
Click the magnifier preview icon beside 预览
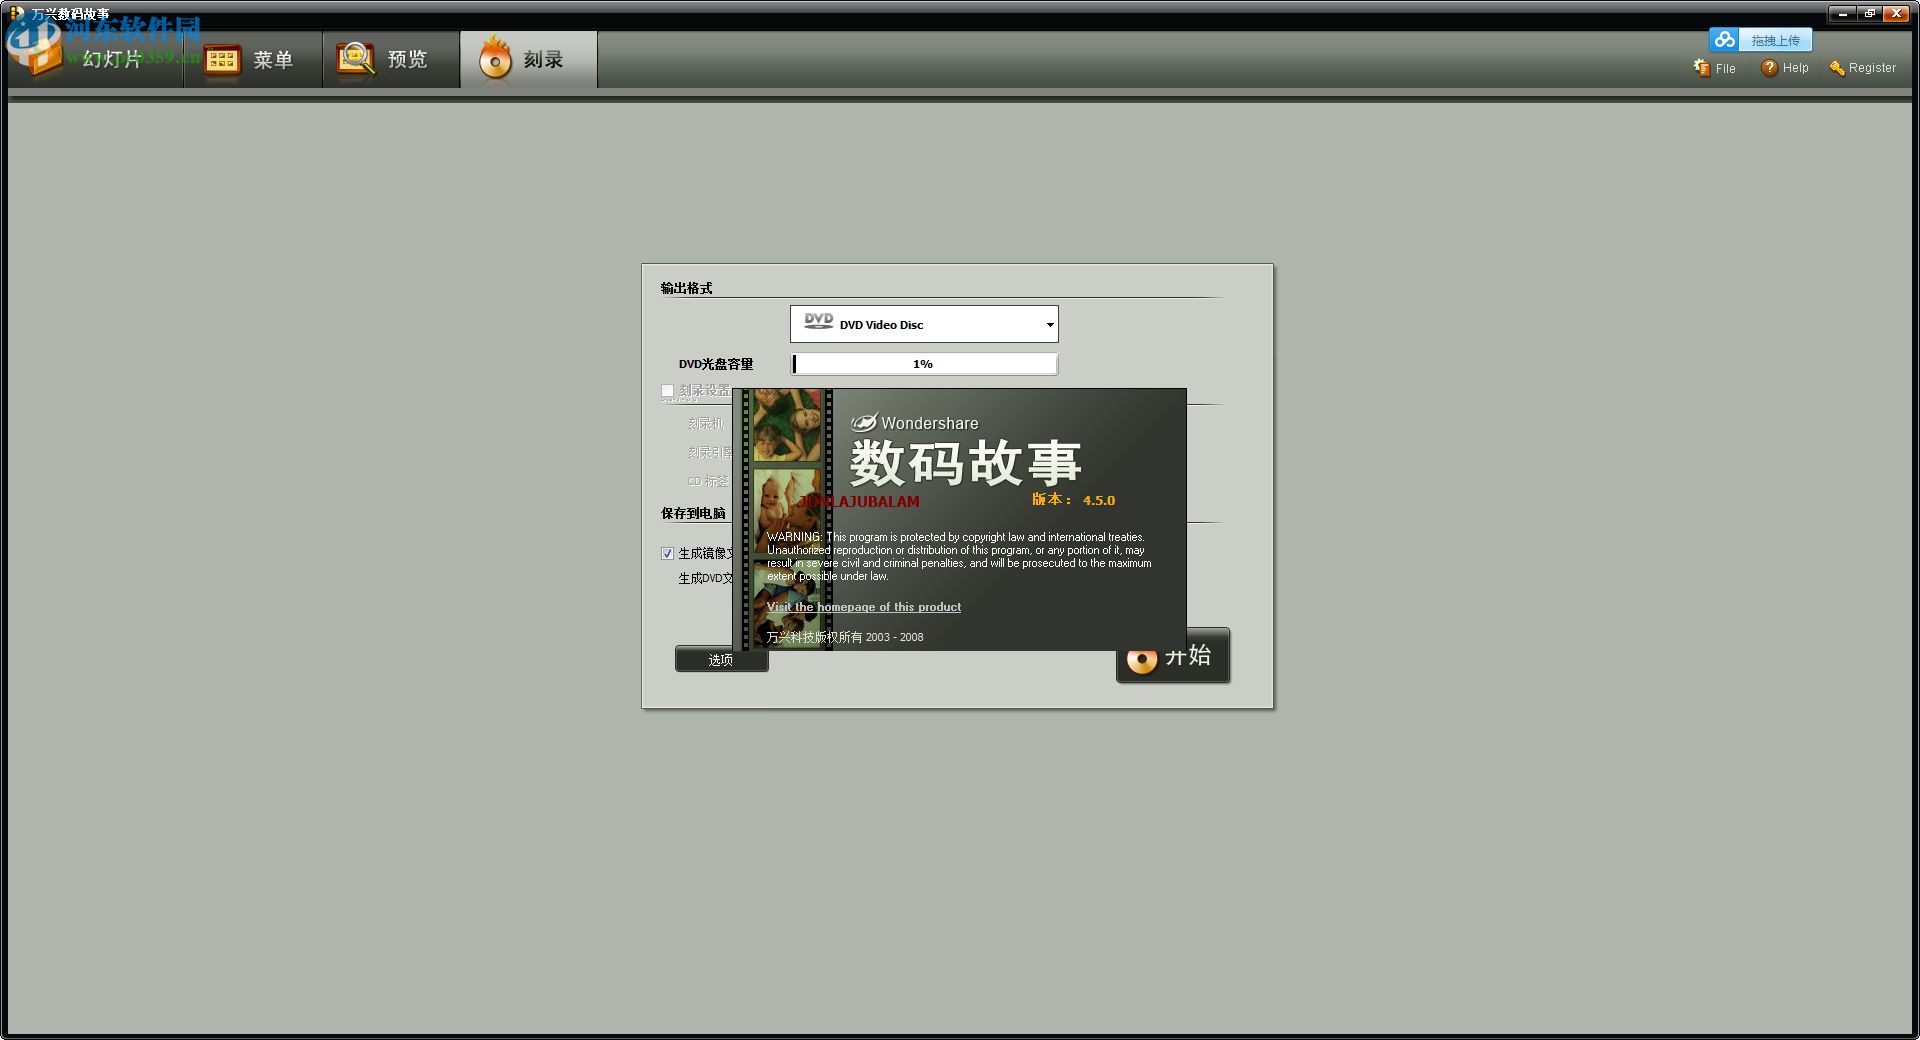355,59
